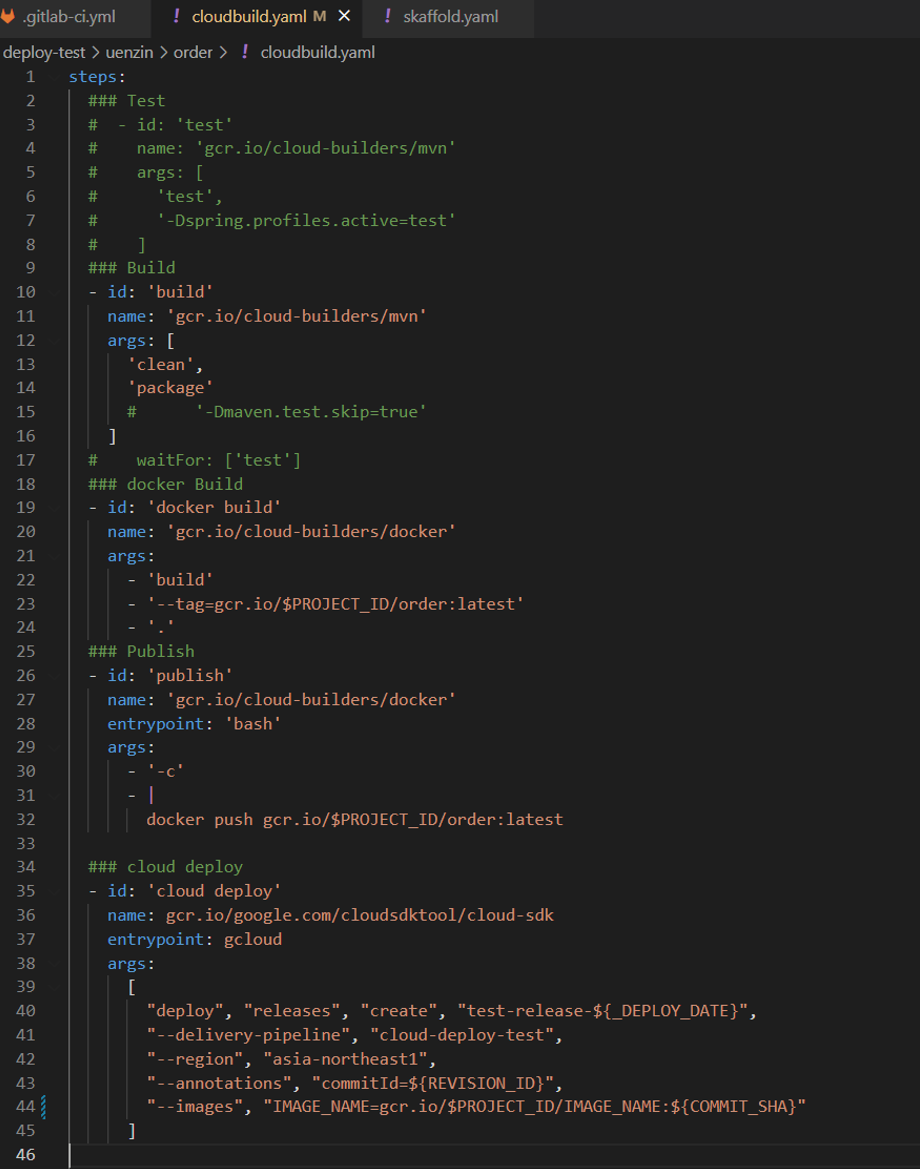Image resolution: width=920 pixels, height=1169 pixels.
Task: Click line number 33 in the gutter
Action: [x=25, y=843]
